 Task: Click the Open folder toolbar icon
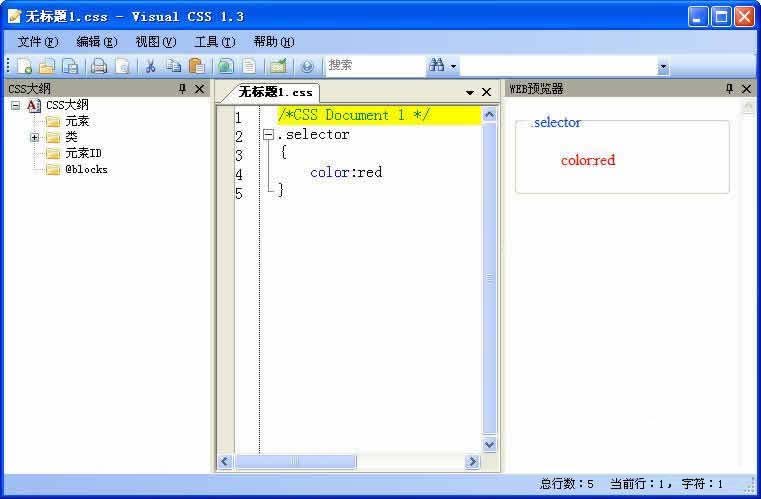coord(47,66)
